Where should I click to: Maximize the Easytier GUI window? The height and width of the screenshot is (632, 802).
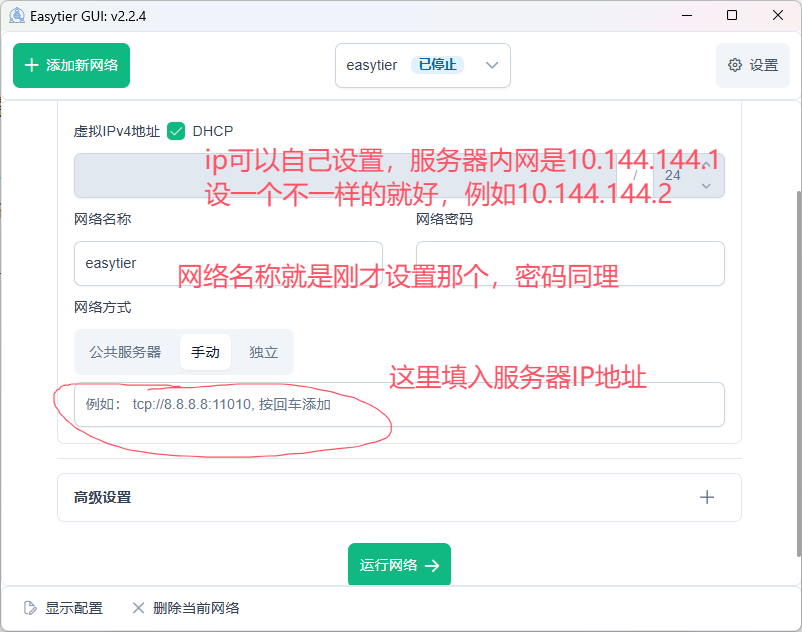(x=732, y=15)
